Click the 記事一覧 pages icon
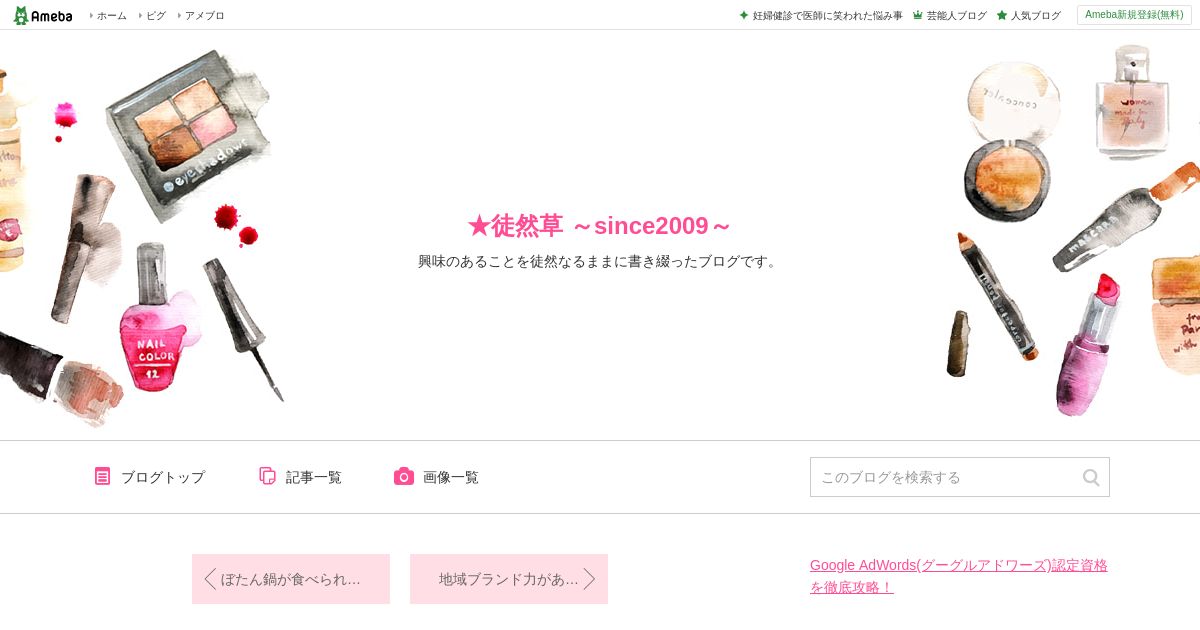 point(267,476)
